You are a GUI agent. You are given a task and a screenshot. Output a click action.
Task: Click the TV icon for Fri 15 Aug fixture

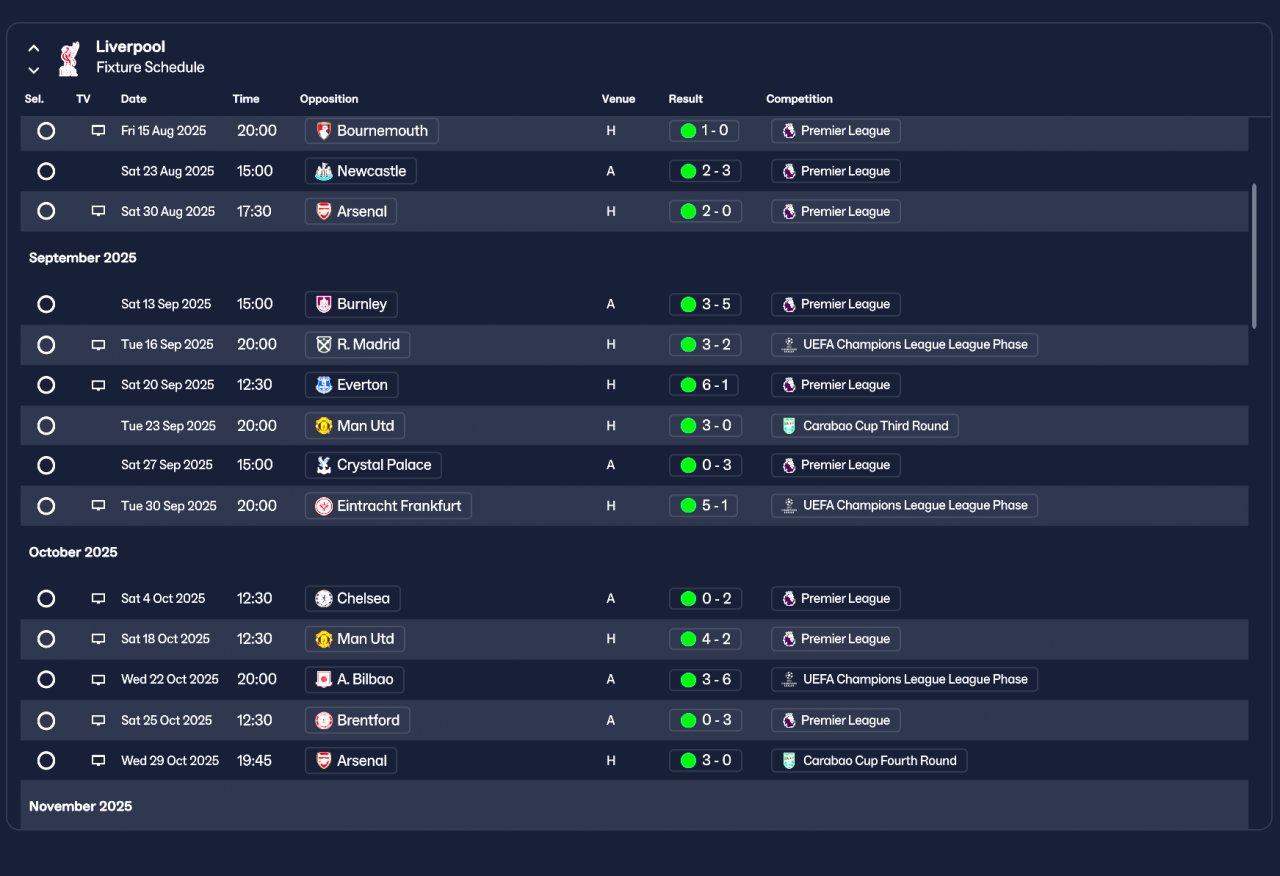(x=98, y=131)
